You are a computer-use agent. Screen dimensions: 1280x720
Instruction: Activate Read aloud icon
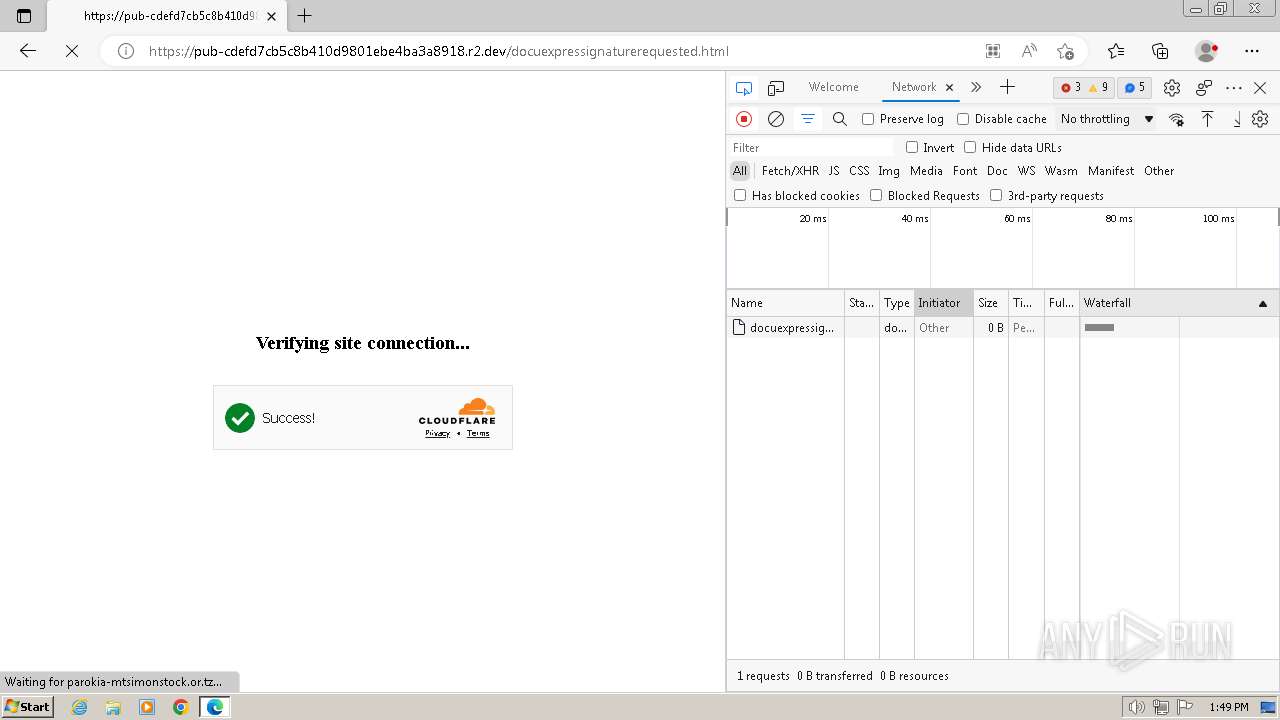point(1029,51)
